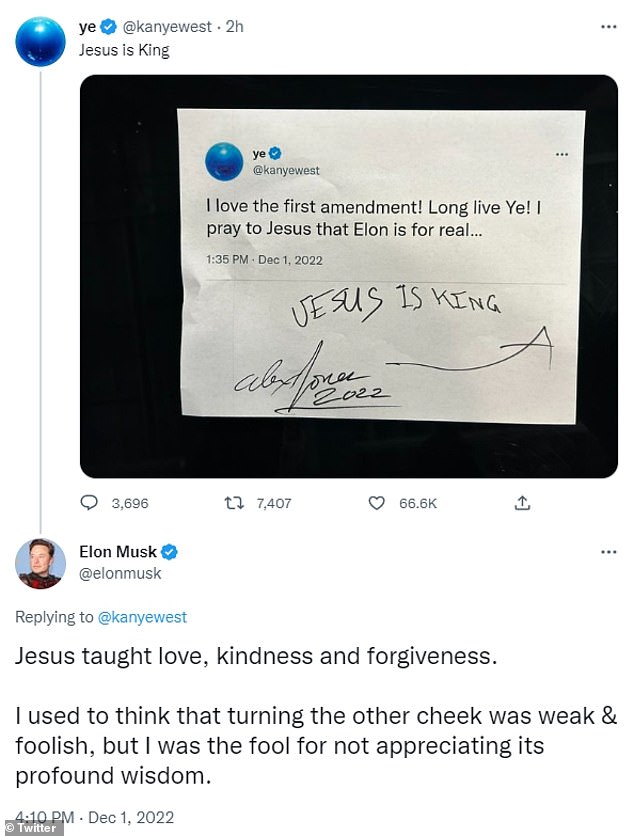Viewport: 634px width, 836px height.
Task: View the 66.6K likes count
Action: coord(418,503)
